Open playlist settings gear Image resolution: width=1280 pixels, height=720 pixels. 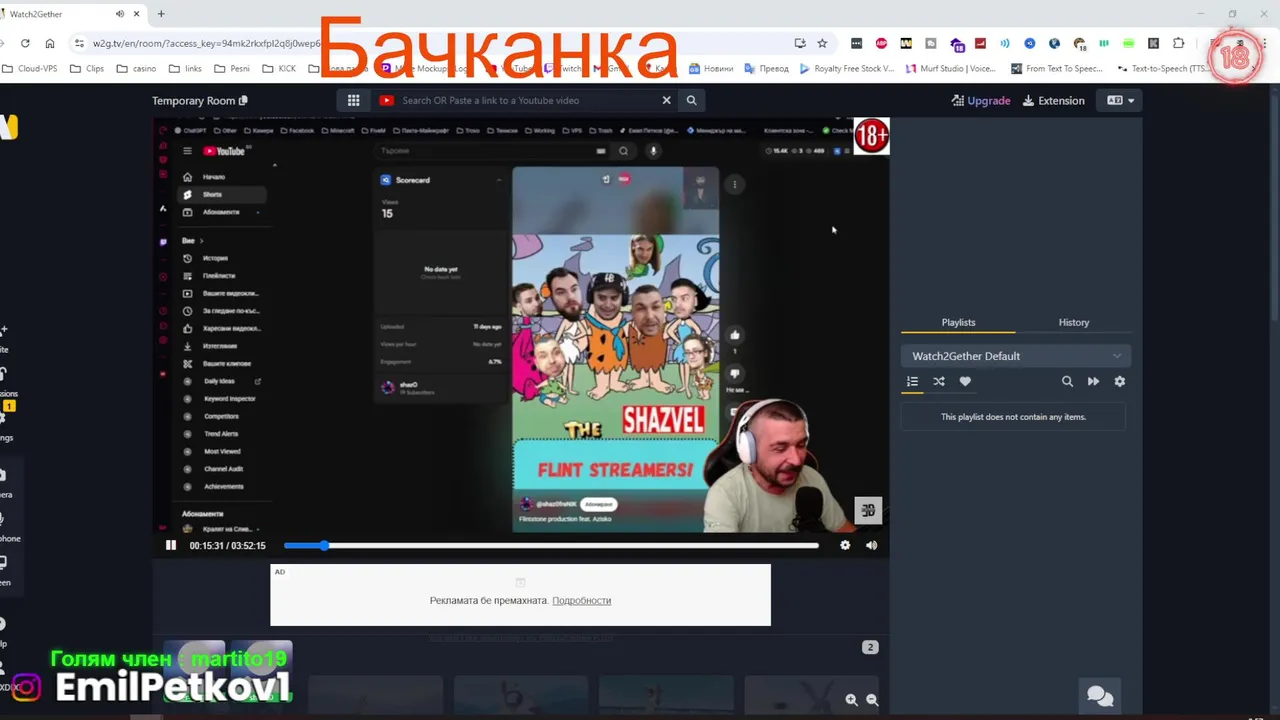tap(1120, 381)
